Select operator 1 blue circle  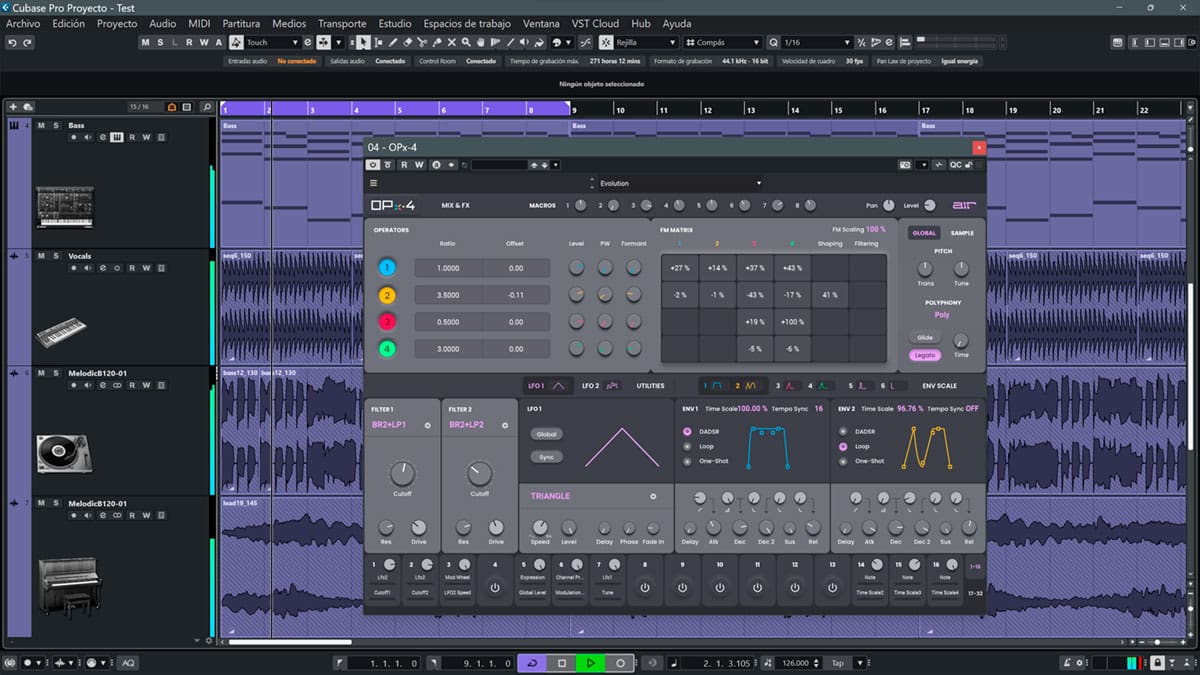(x=388, y=268)
